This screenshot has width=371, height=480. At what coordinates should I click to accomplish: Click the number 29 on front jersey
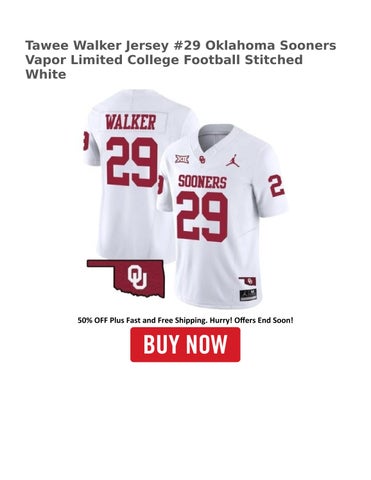pyautogui.click(x=202, y=217)
